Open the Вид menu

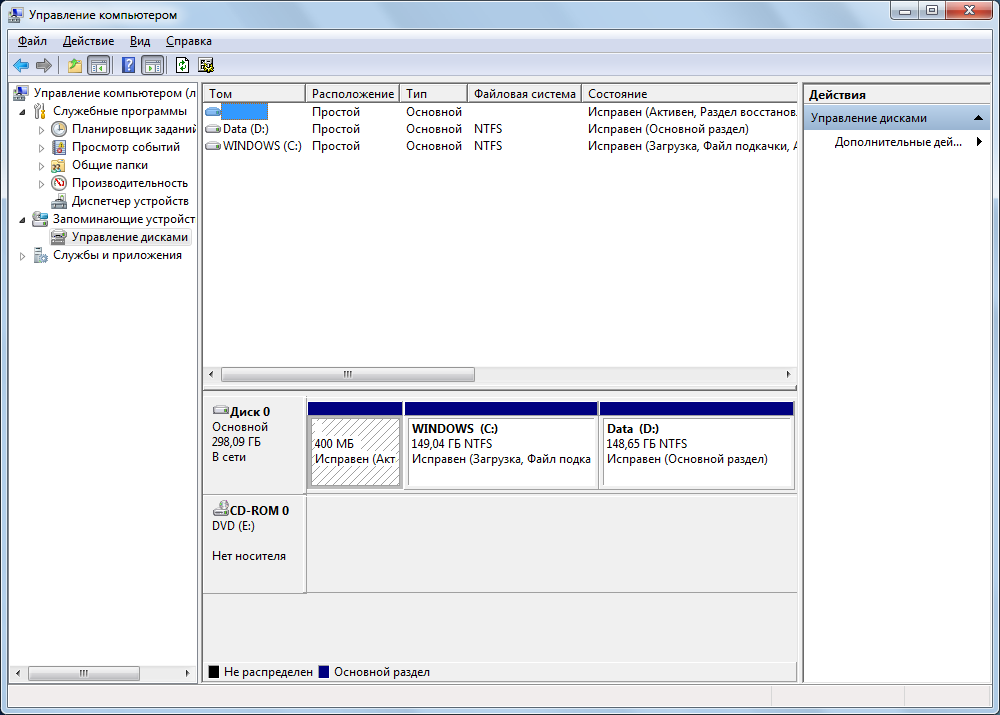coord(140,41)
